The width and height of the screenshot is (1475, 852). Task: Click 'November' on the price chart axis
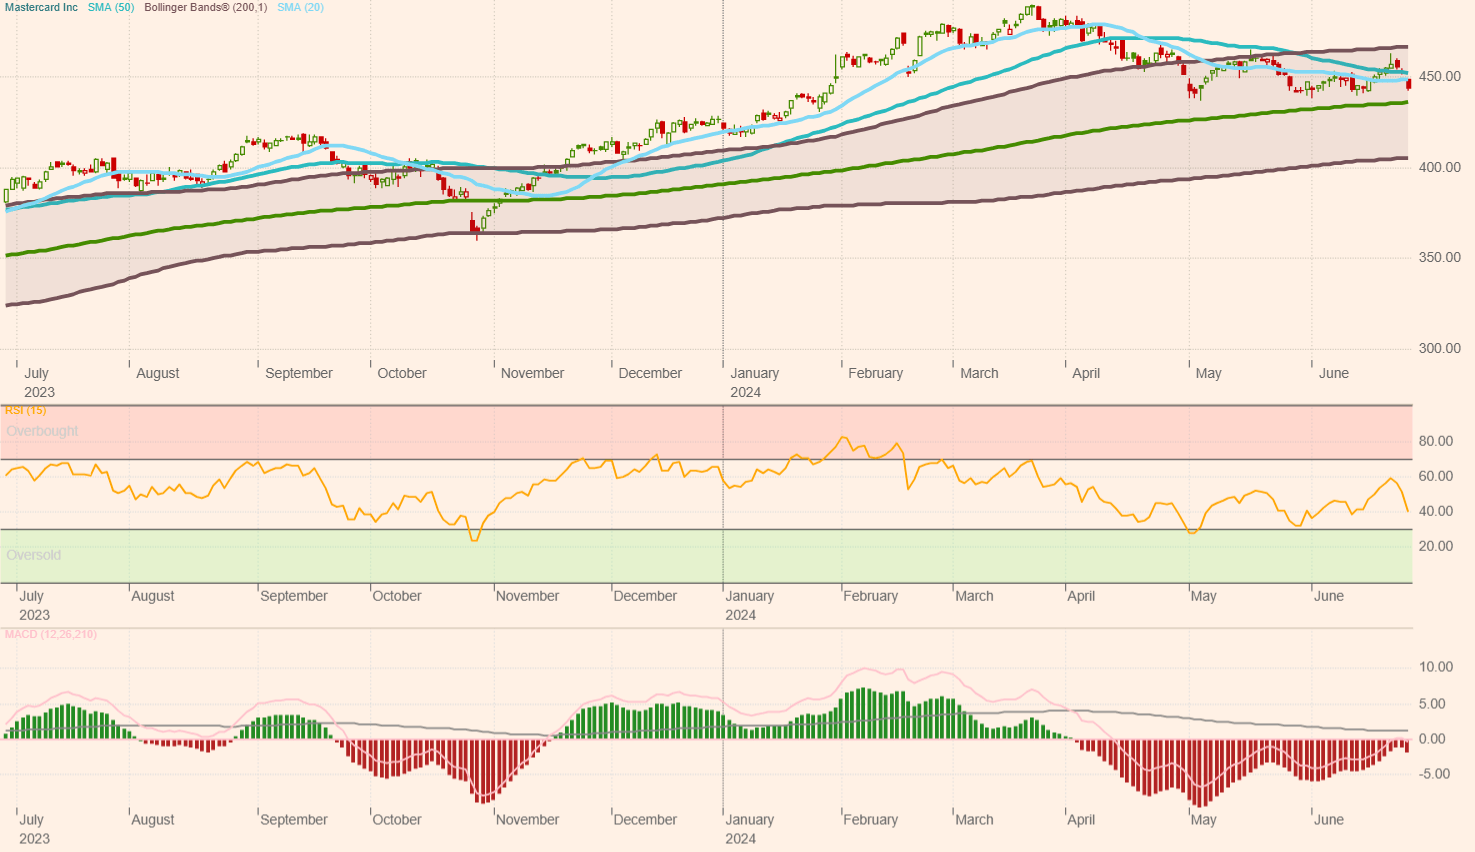click(x=533, y=373)
